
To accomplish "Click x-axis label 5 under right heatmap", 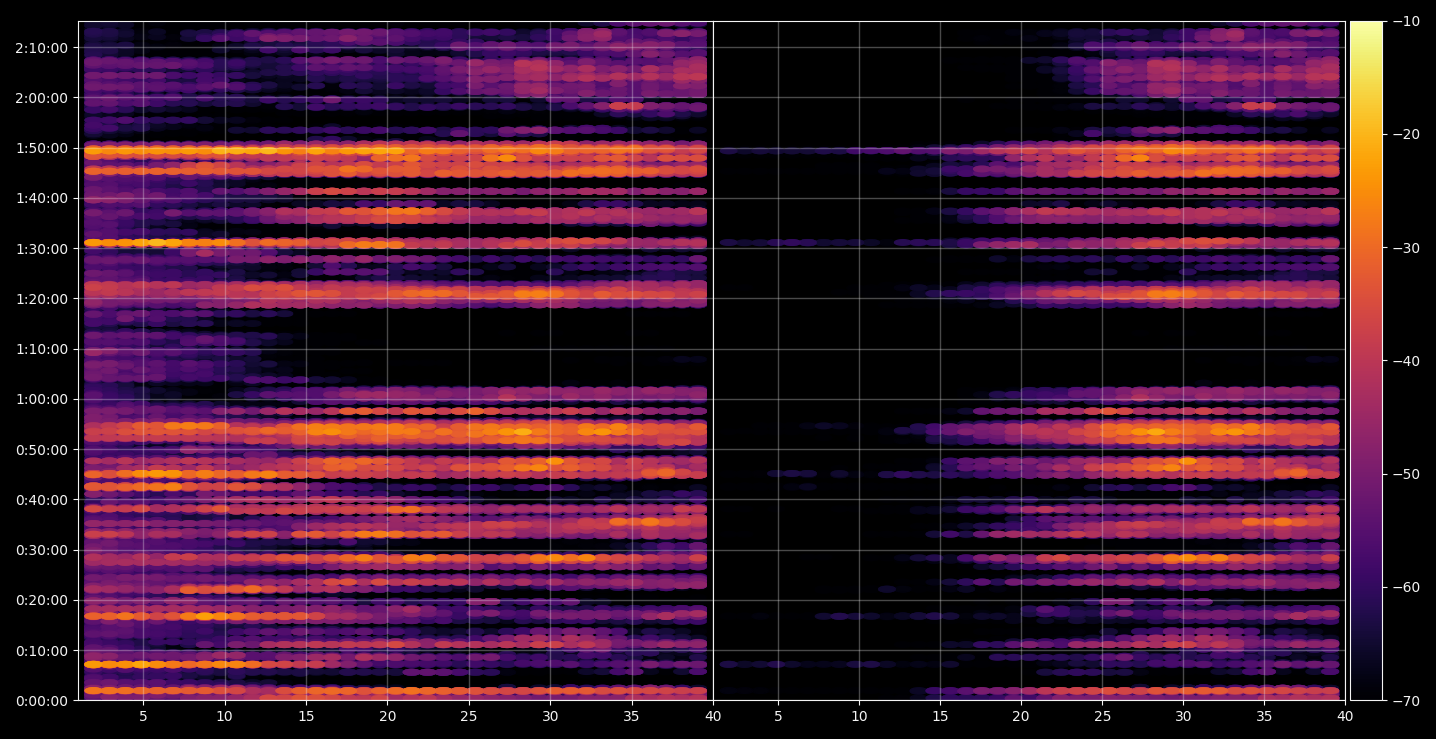I will point(777,717).
